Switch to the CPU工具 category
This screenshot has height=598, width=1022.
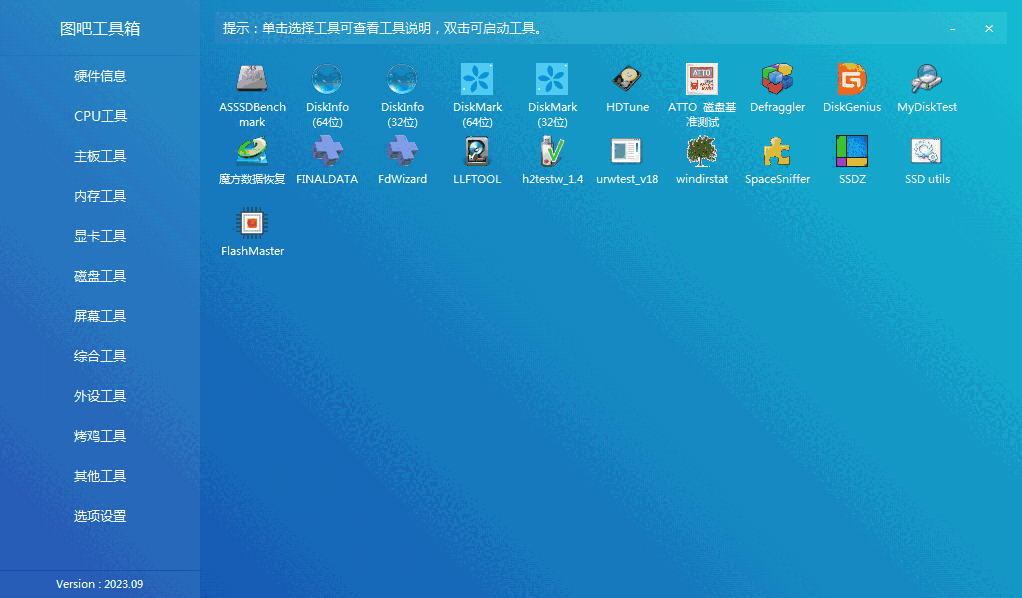(x=100, y=115)
